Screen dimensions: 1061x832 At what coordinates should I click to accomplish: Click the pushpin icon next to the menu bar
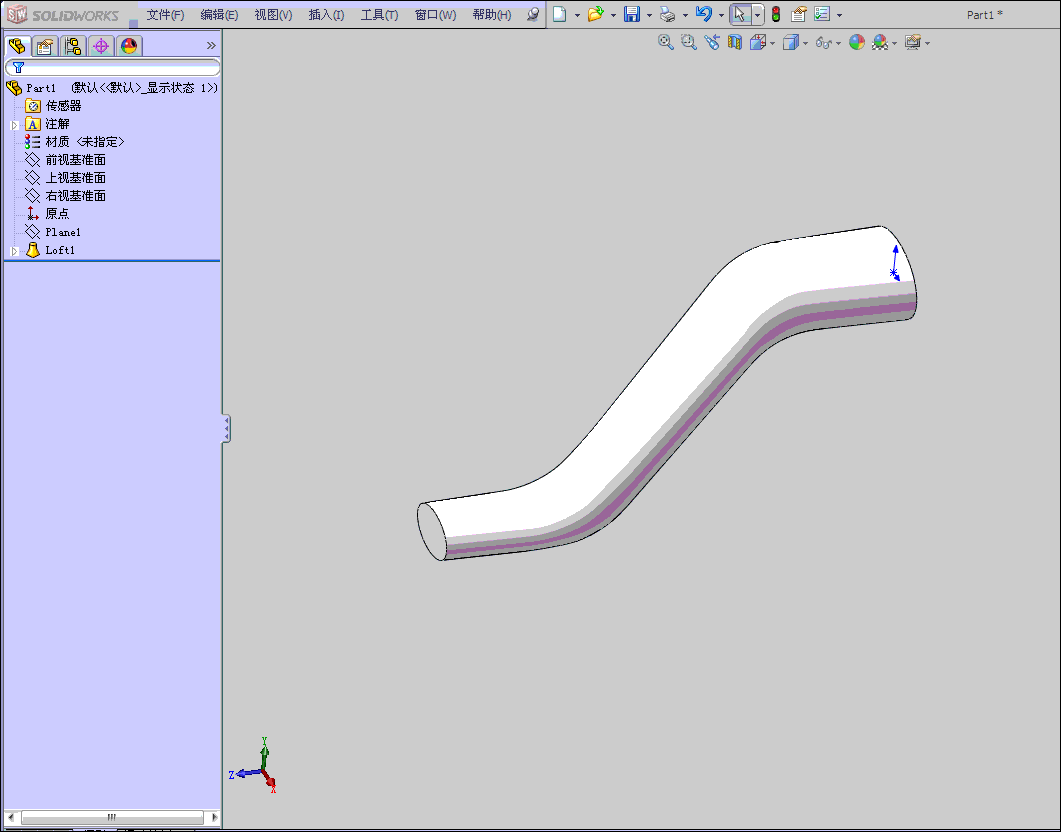pyautogui.click(x=533, y=14)
